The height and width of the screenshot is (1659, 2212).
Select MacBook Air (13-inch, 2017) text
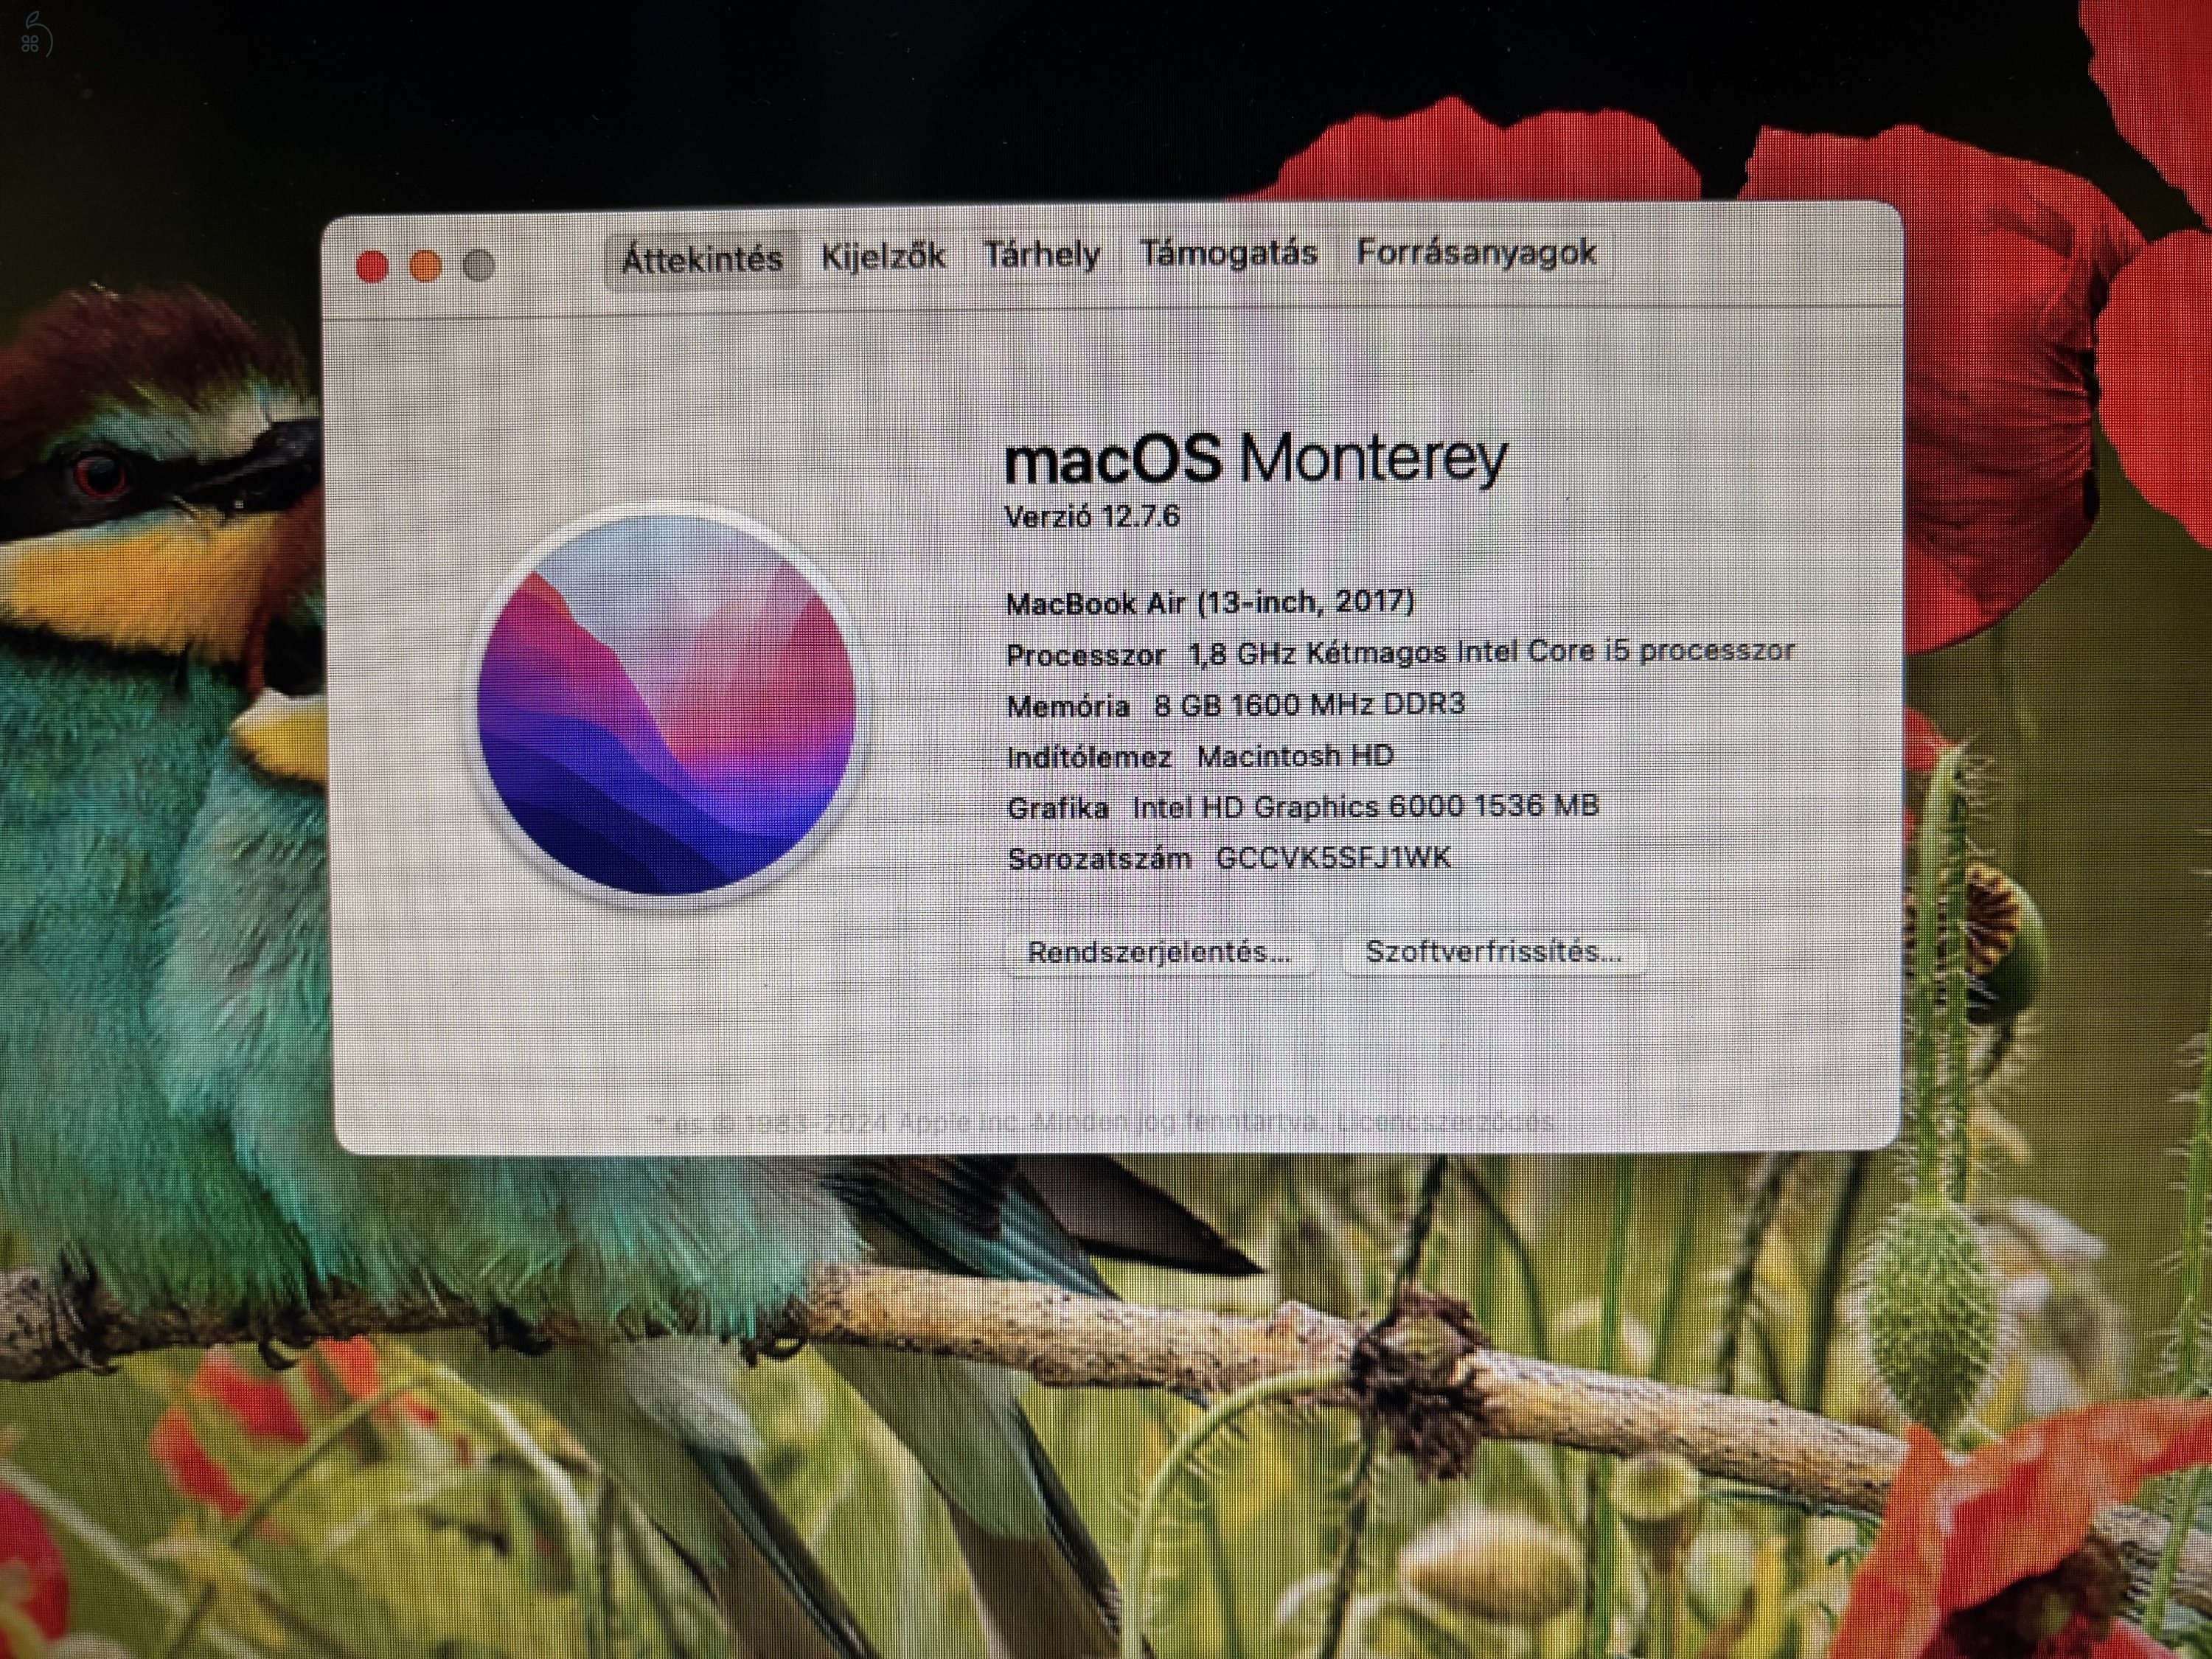click(x=1210, y=602)
